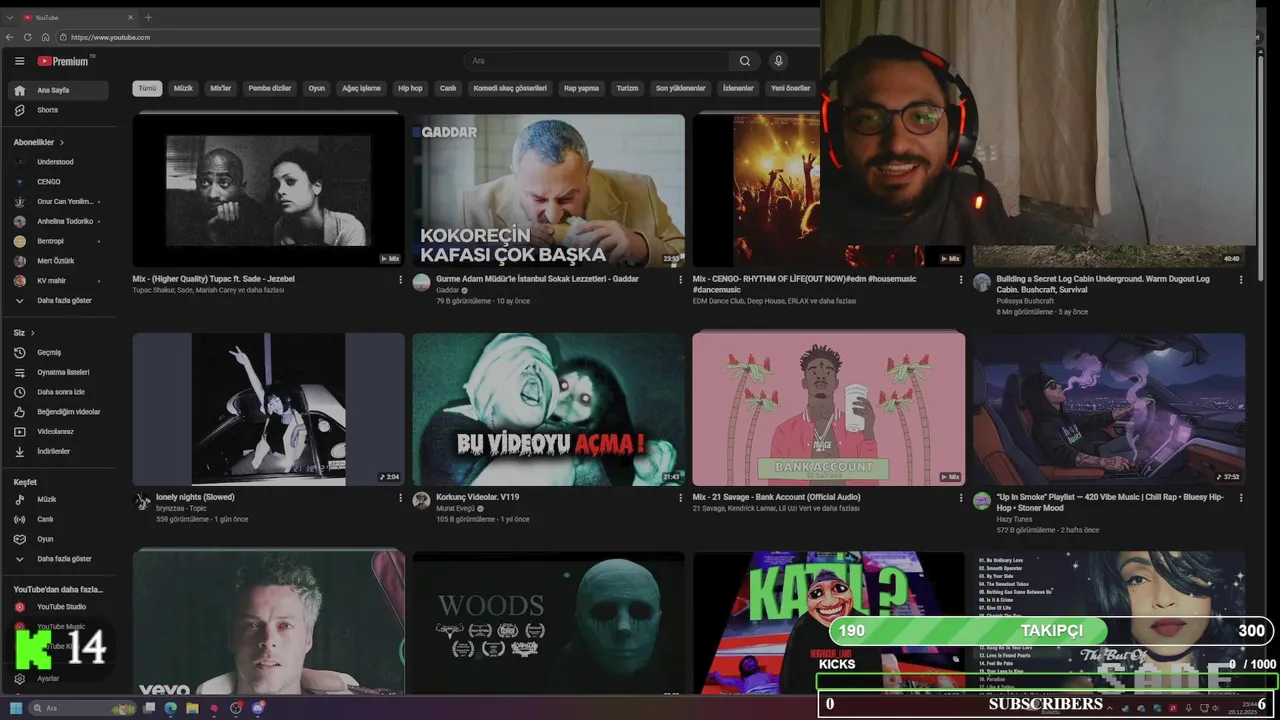Open Korkunç Videolar. V119 title

point(477,497)
